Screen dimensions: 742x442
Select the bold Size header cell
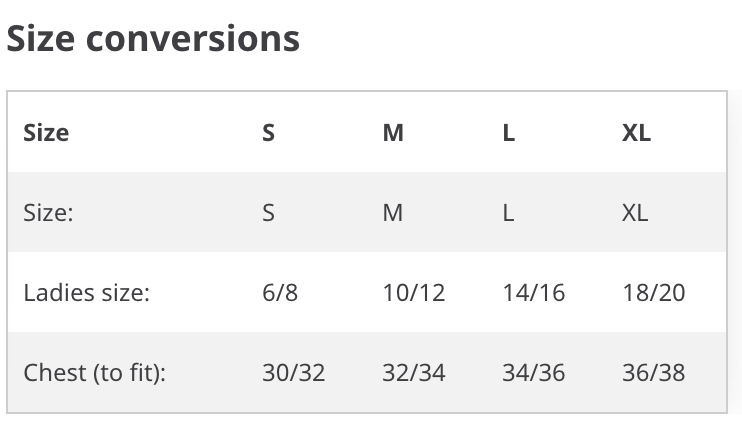pyautogui.click(x=46, y=133)
